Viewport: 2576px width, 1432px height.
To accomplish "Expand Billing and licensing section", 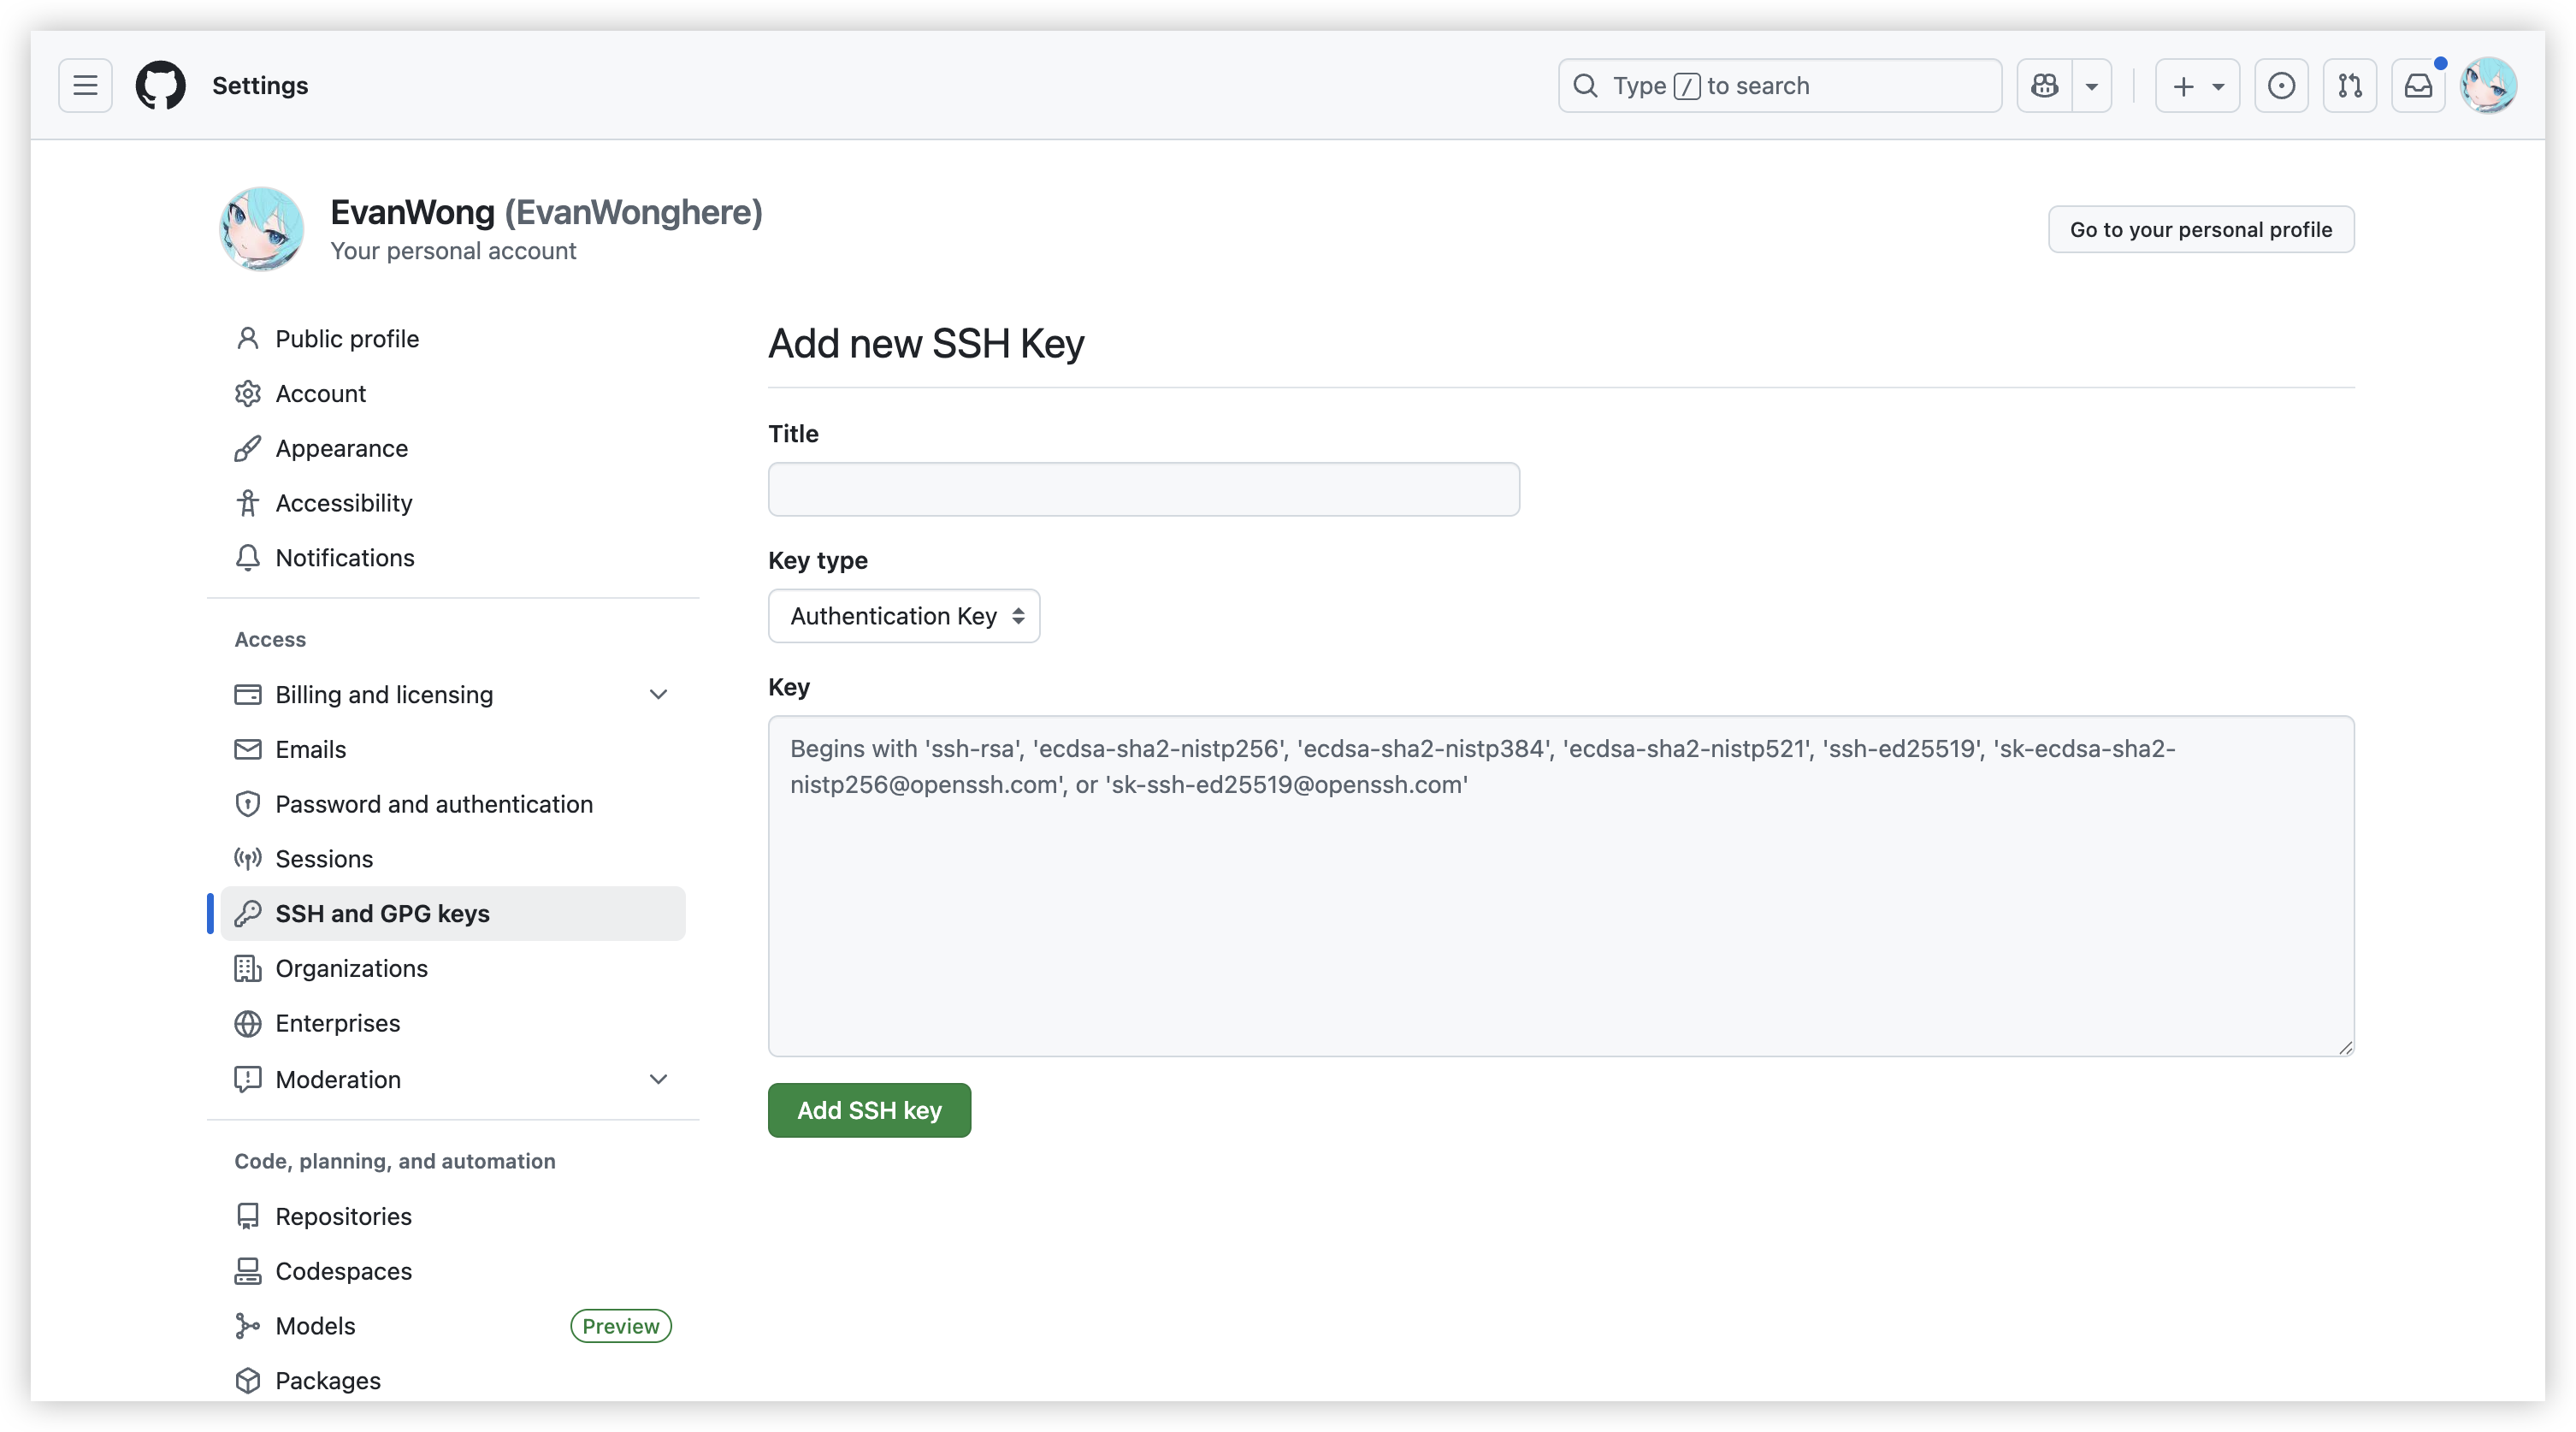I will [x=657, y=694].
